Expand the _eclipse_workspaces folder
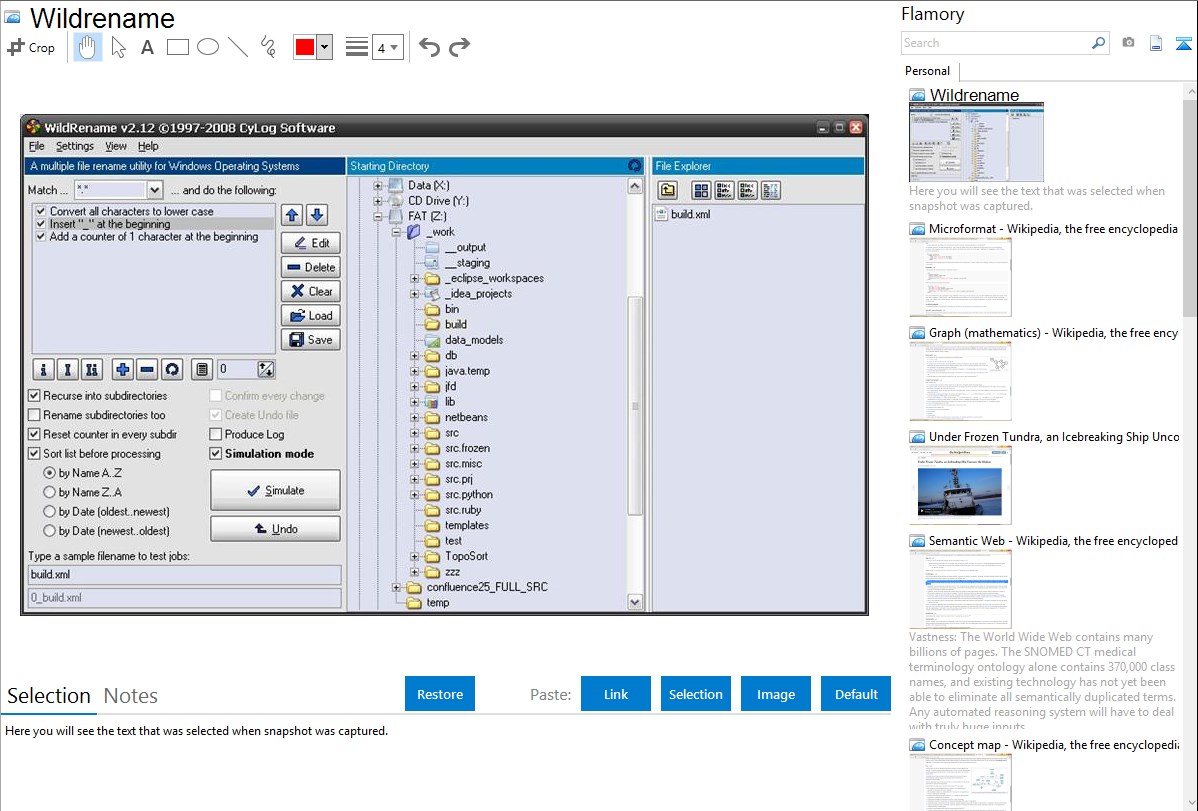 414,278
